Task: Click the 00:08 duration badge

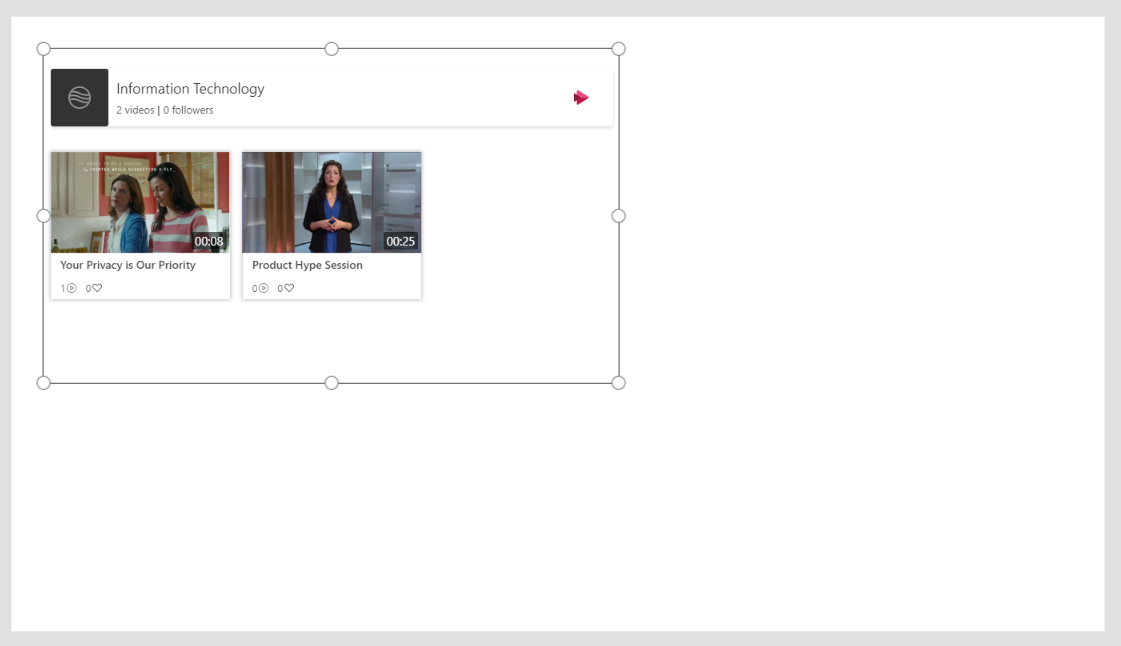Action: click(209, 242)
